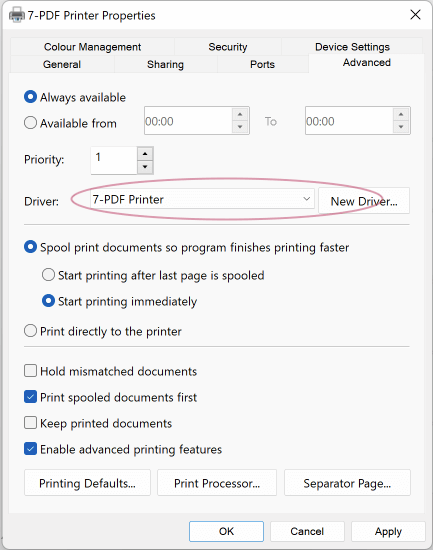Open the Sharing tab
This screenshot has width=433, height=550.
click(165, 64)
